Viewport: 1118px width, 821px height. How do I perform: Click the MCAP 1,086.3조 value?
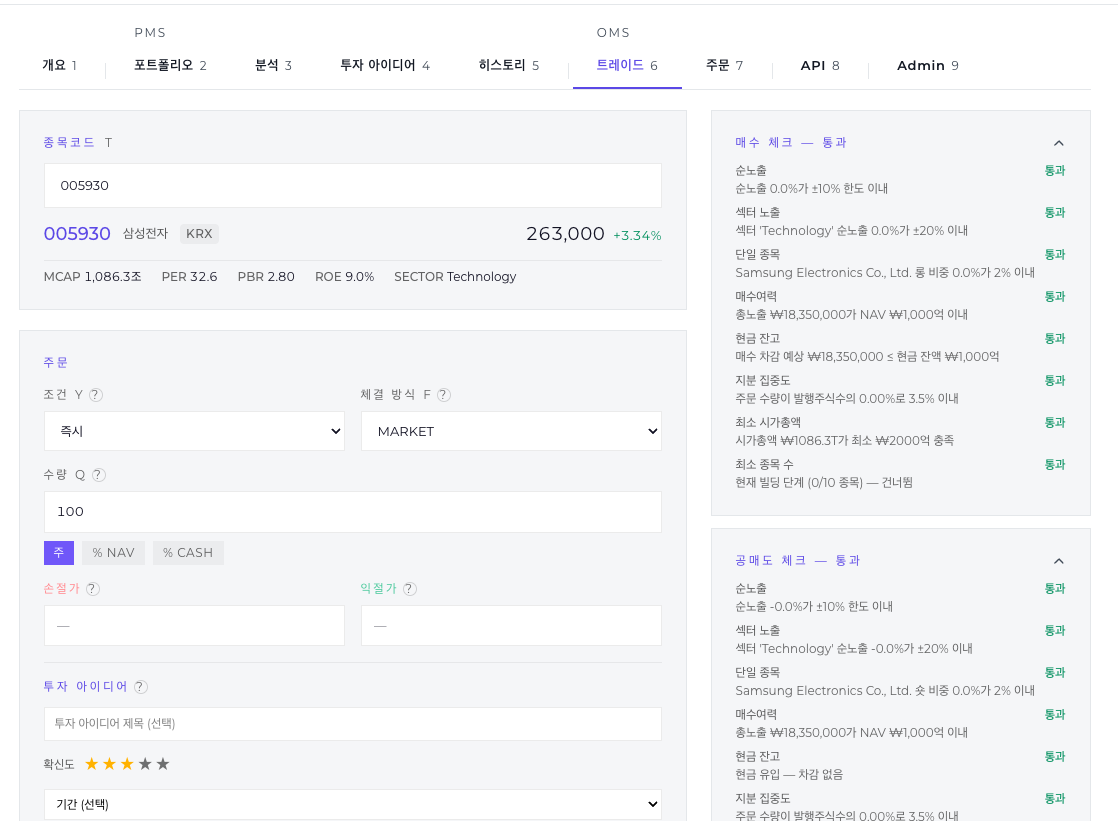click(x=93, y=277)
